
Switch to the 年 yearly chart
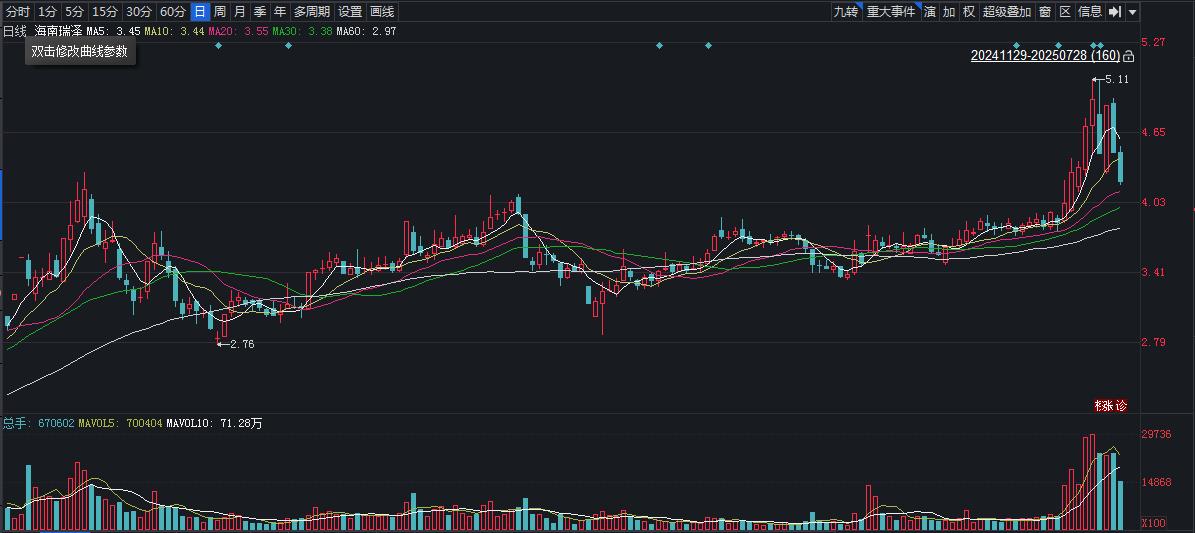pyautogui.click(x=280, y=11)
